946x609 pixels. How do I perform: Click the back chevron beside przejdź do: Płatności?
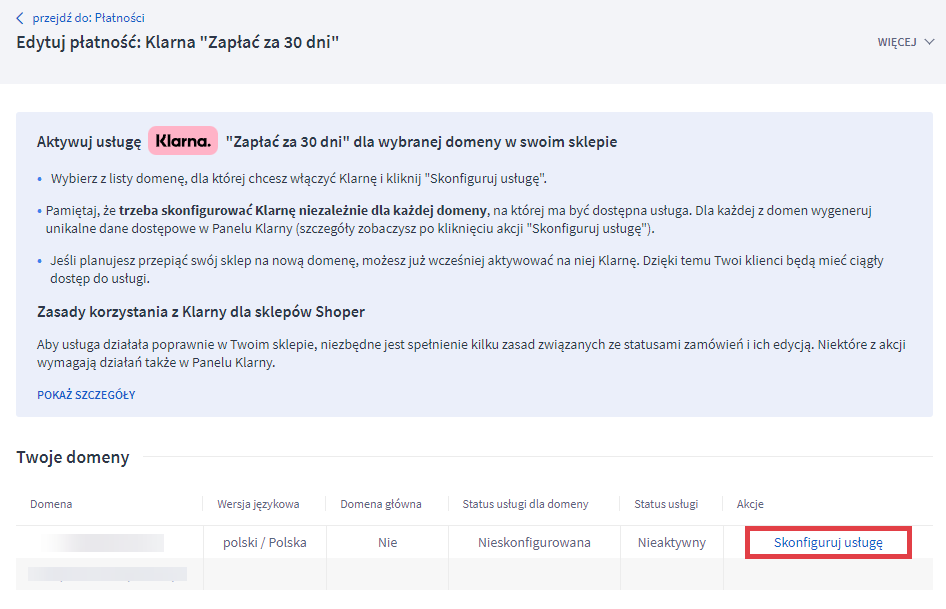pos(20,17)
